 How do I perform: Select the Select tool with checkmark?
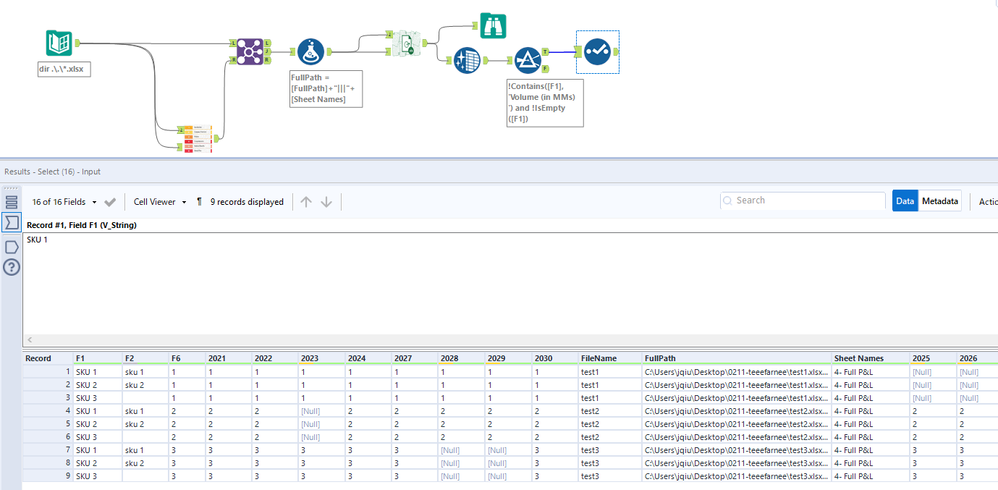pos(597,51)
